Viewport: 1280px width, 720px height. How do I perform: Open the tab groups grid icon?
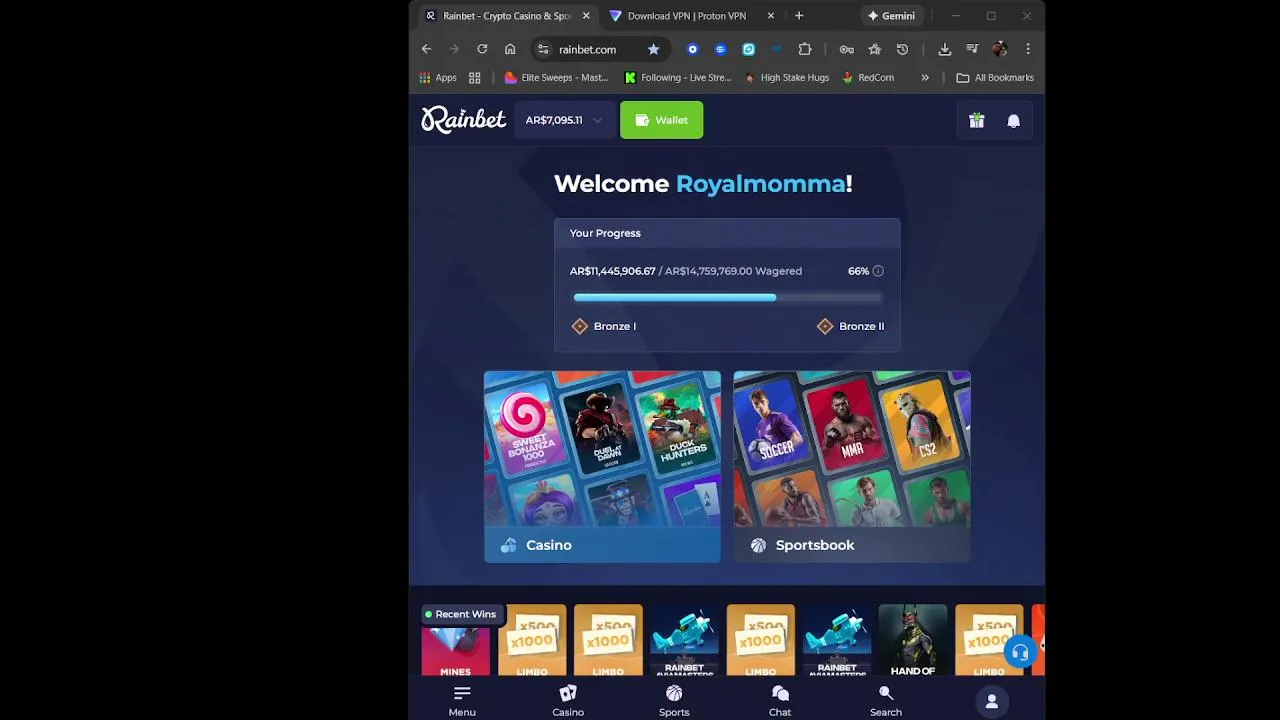(475, 78)
